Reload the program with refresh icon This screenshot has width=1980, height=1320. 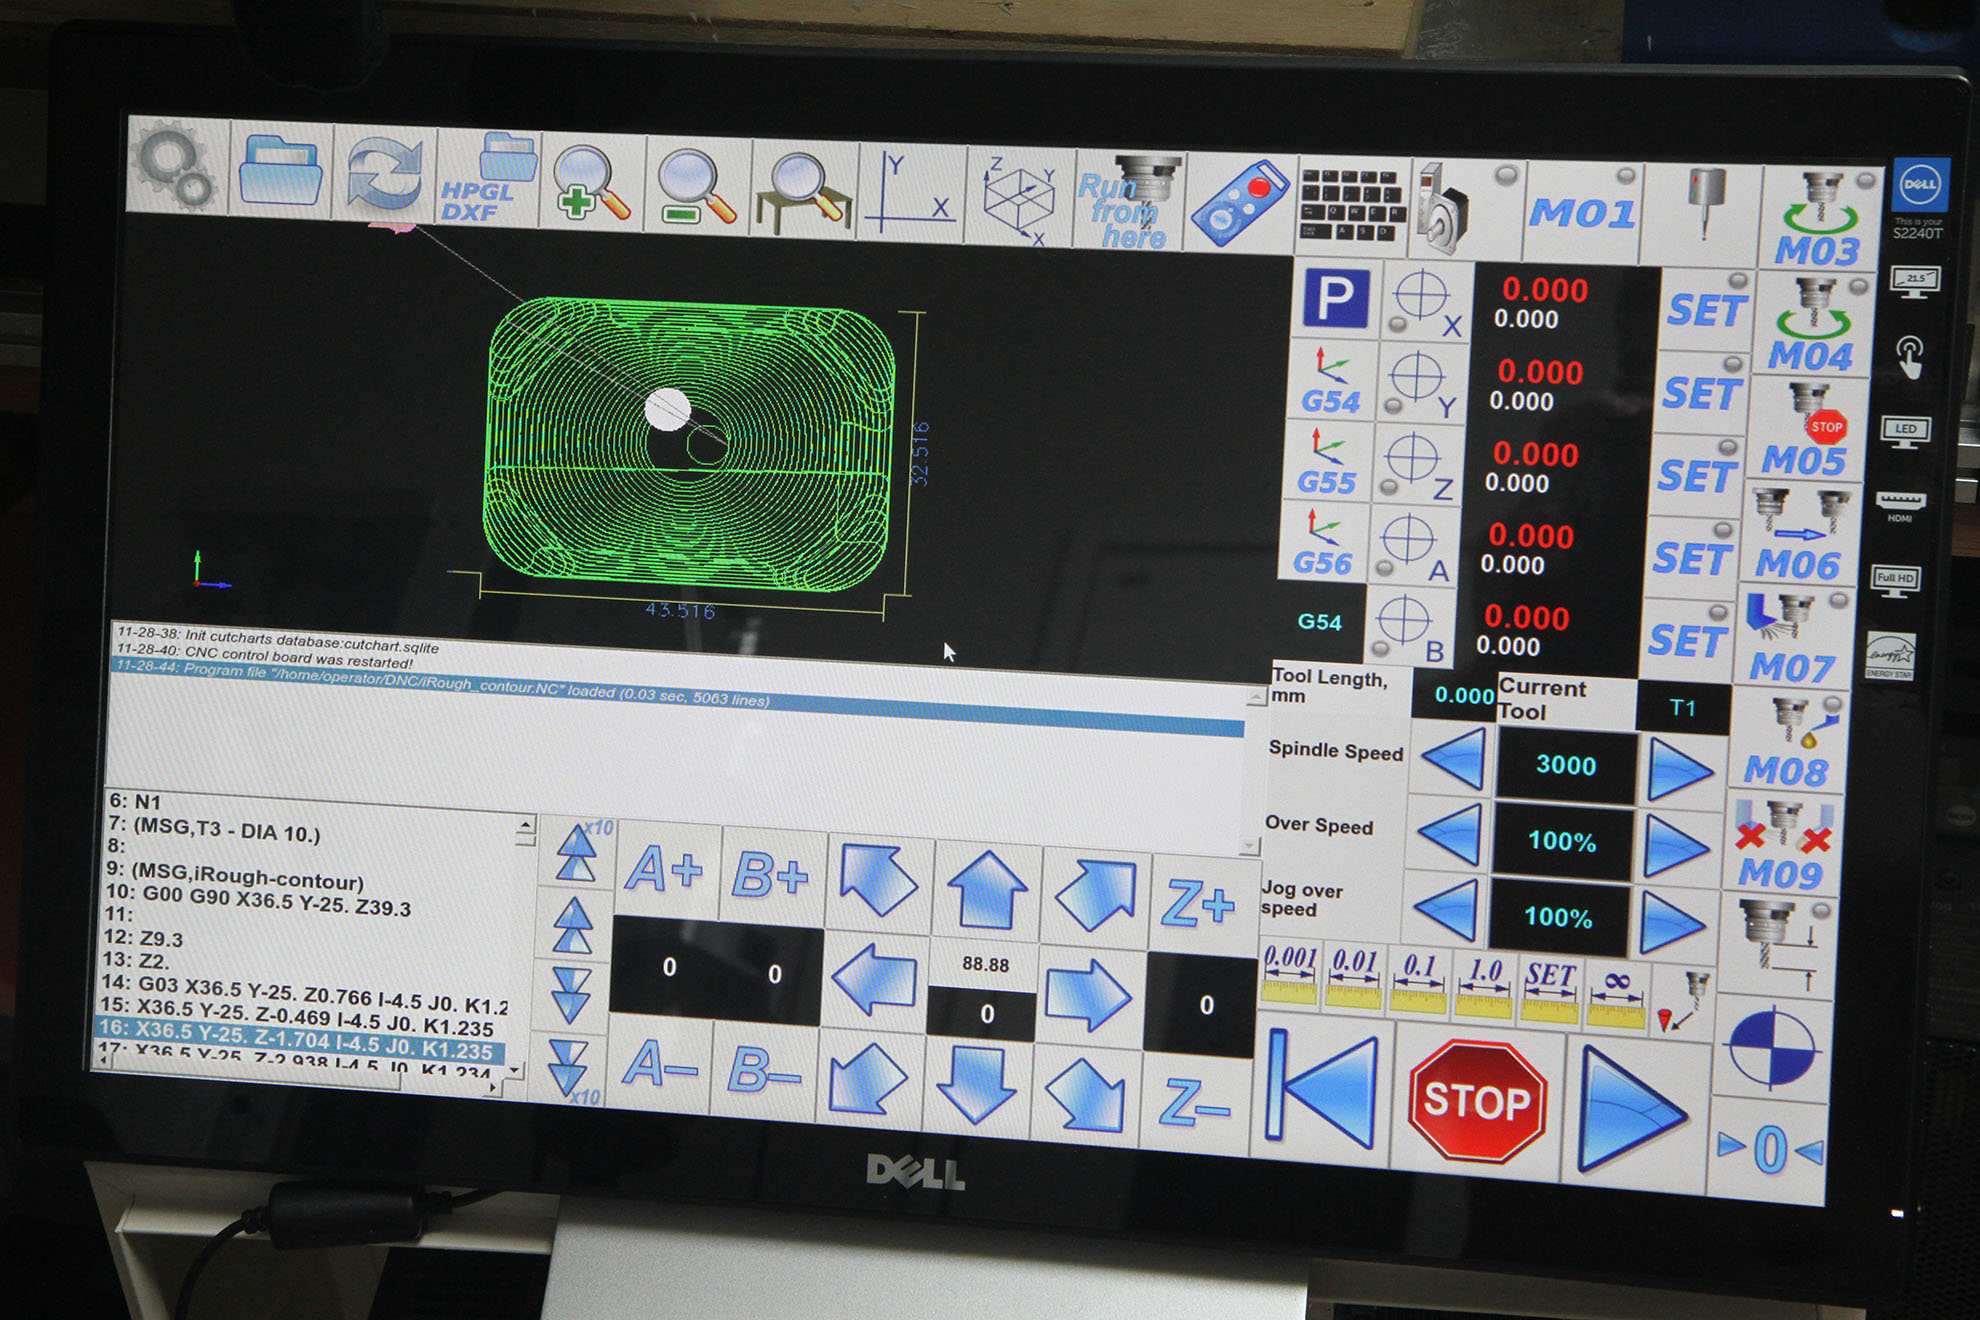(384, 175)
